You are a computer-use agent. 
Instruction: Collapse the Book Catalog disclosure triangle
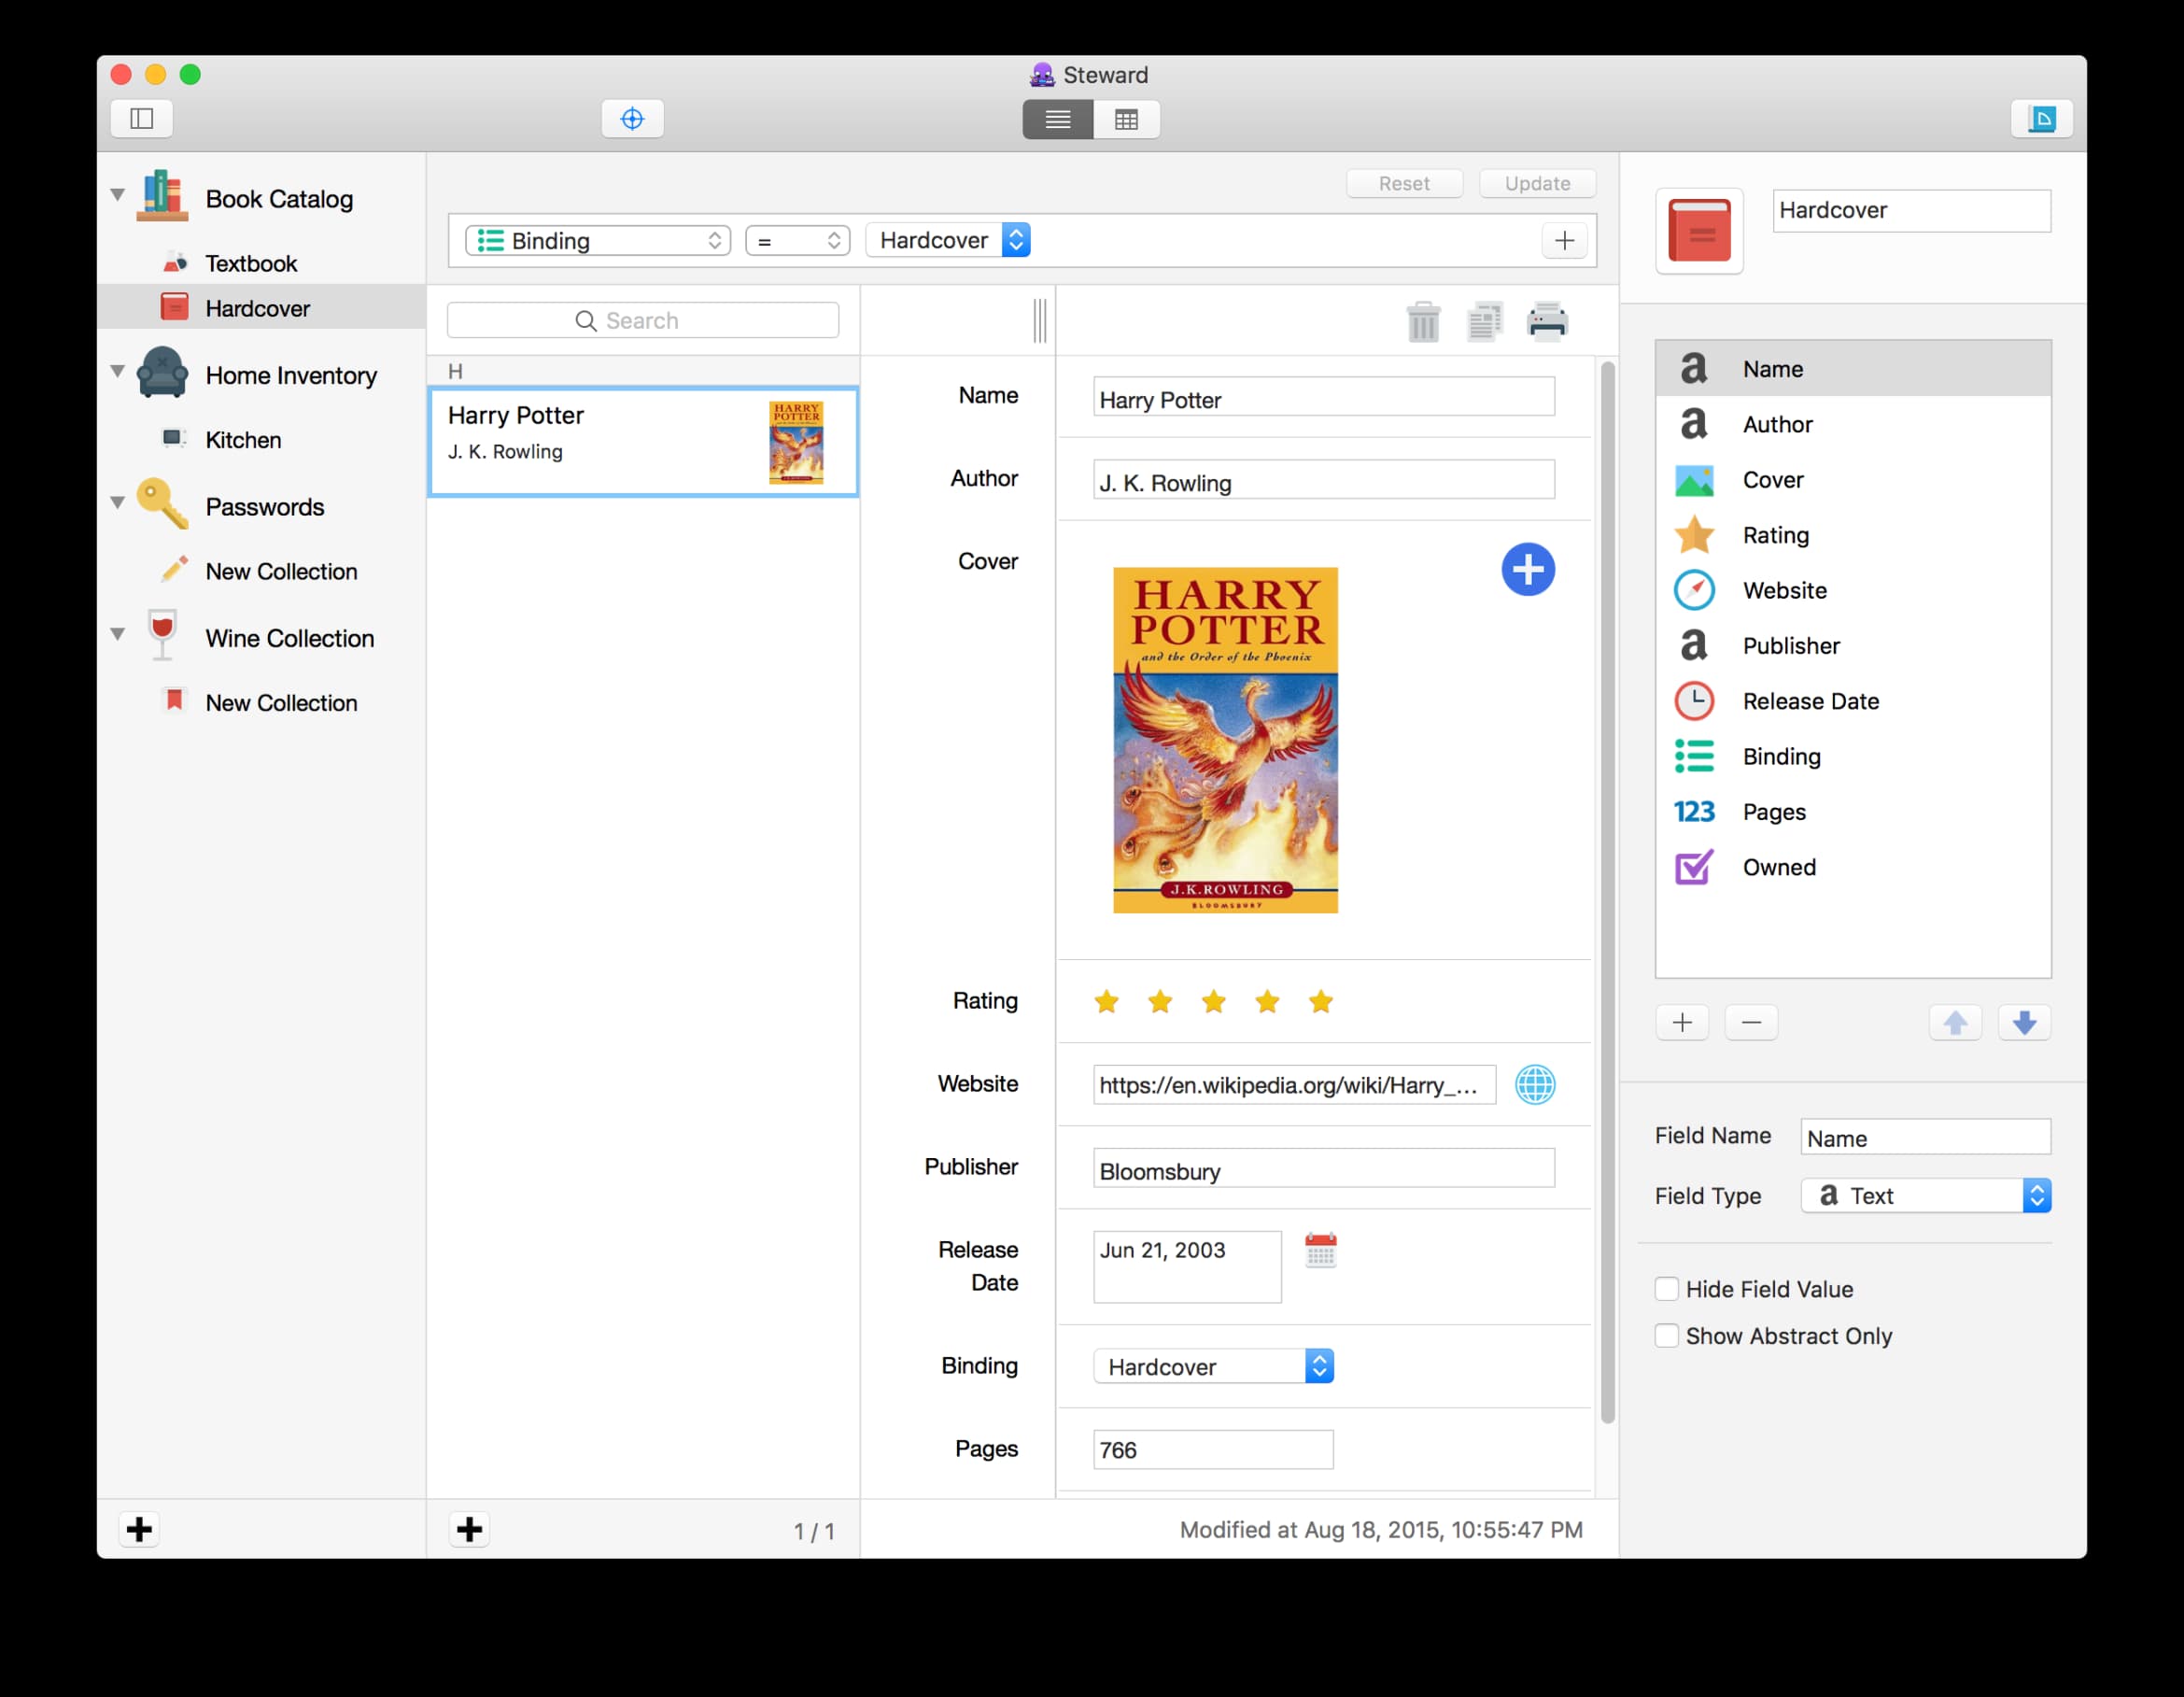coord(118,195)
